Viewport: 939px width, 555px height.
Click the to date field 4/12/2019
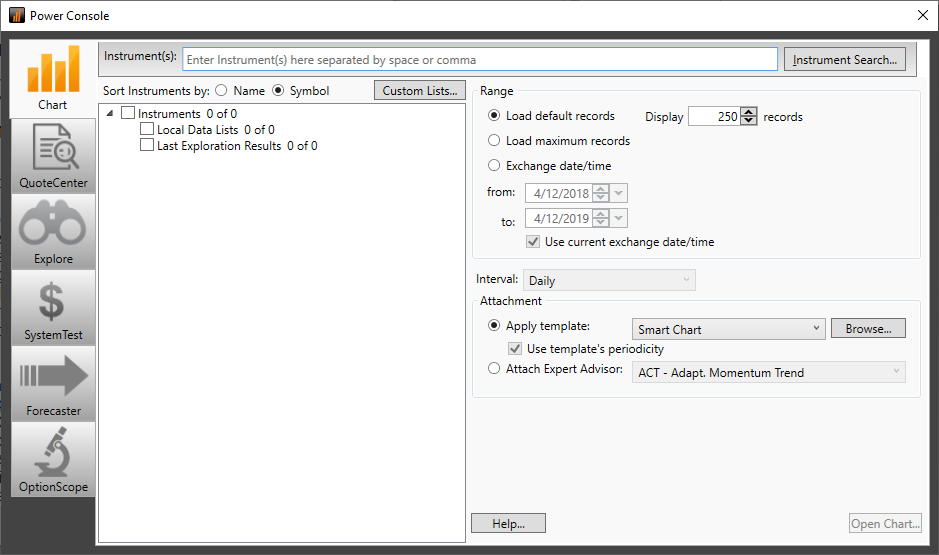(x=559, y=219)
